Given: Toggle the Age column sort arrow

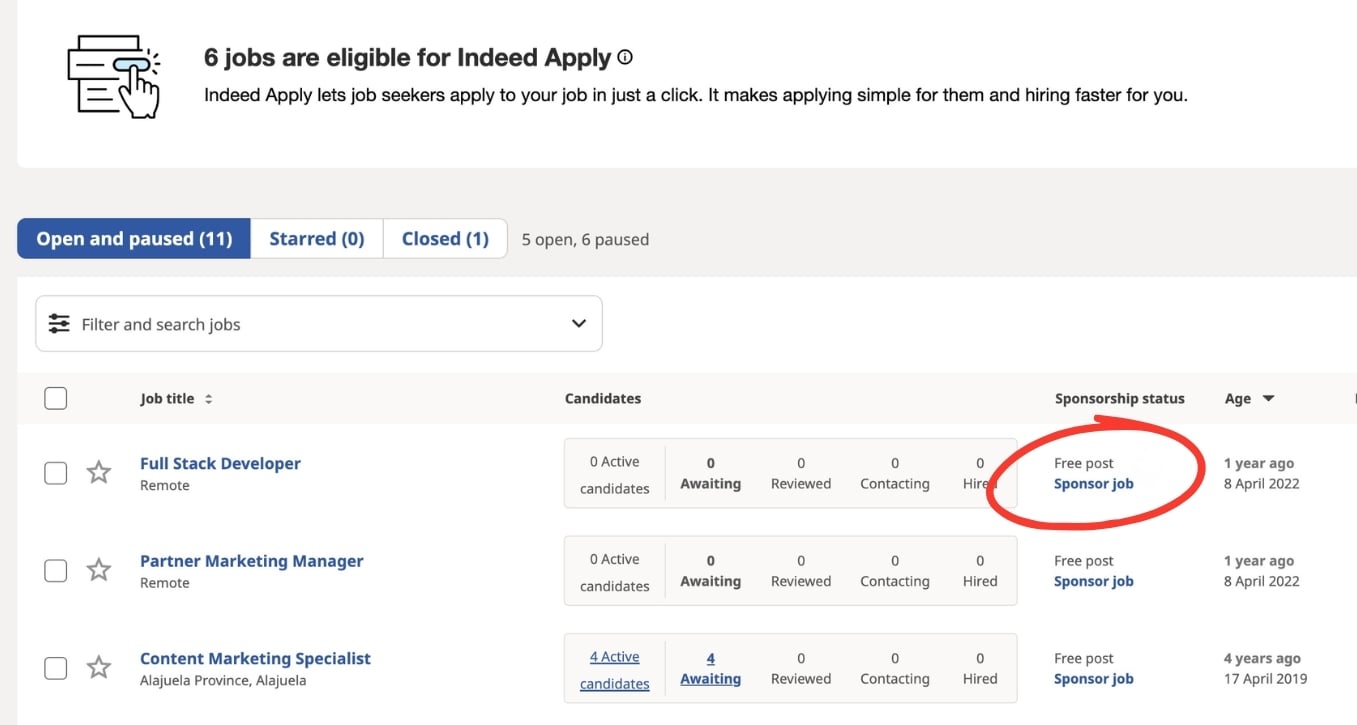Looking at the screenshot, I should (x=1268, y=399).
